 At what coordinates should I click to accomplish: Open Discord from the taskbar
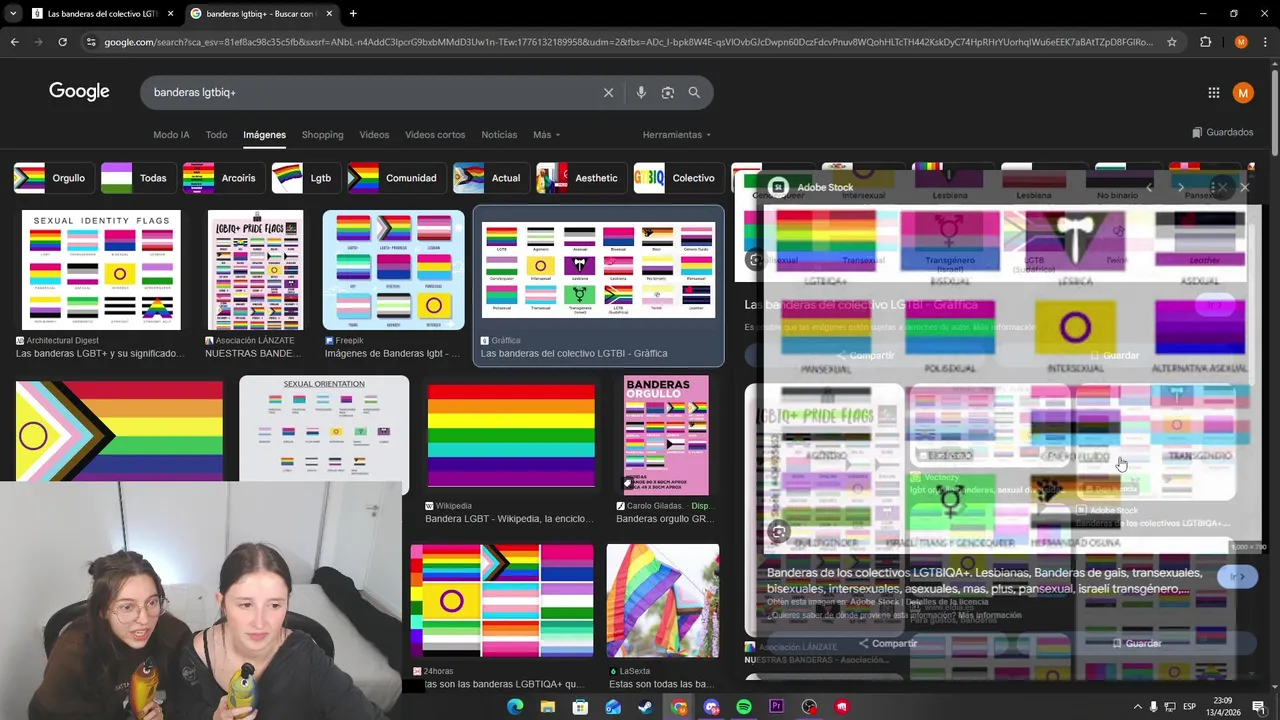point(711,707)
